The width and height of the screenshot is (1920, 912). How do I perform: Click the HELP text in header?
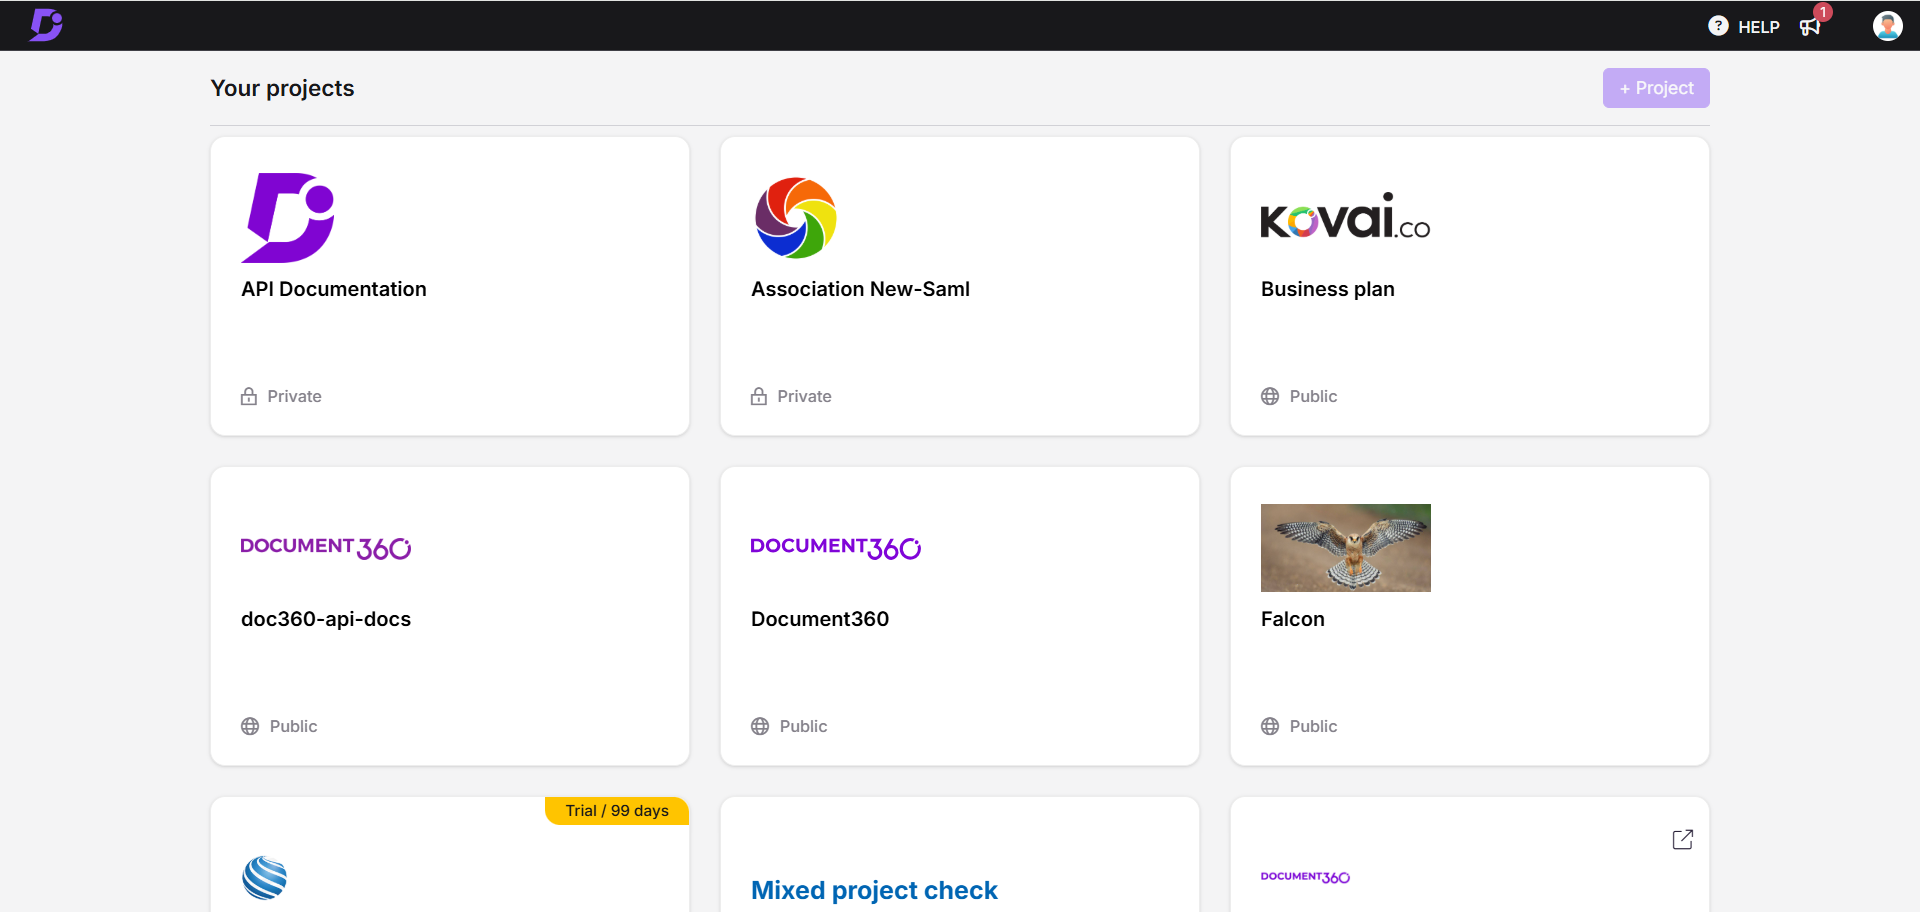[x=1758, y=27]
